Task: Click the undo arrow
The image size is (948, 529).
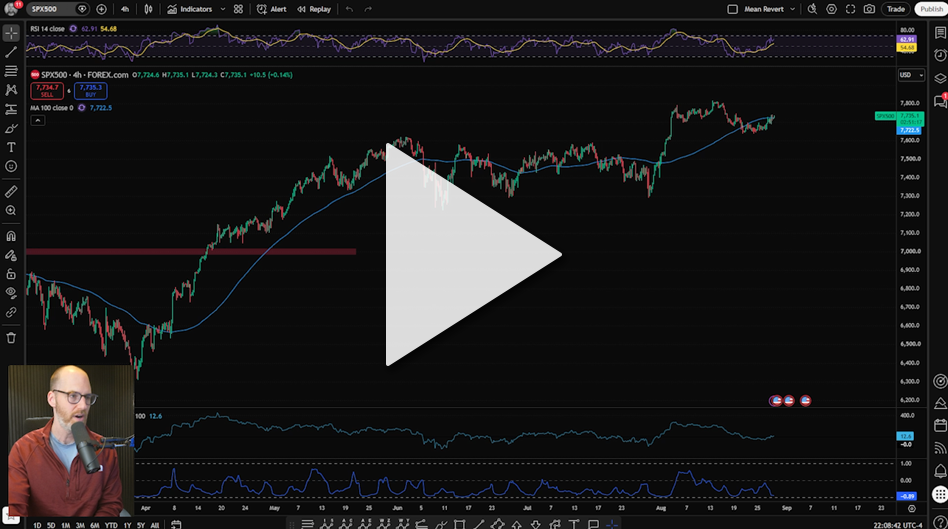Action: (349, 9)
